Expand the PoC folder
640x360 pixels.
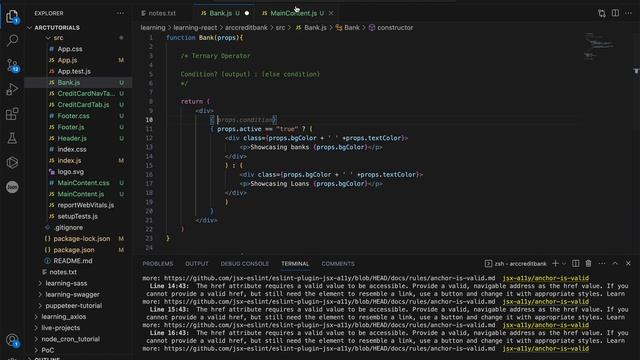pos(47,350)
